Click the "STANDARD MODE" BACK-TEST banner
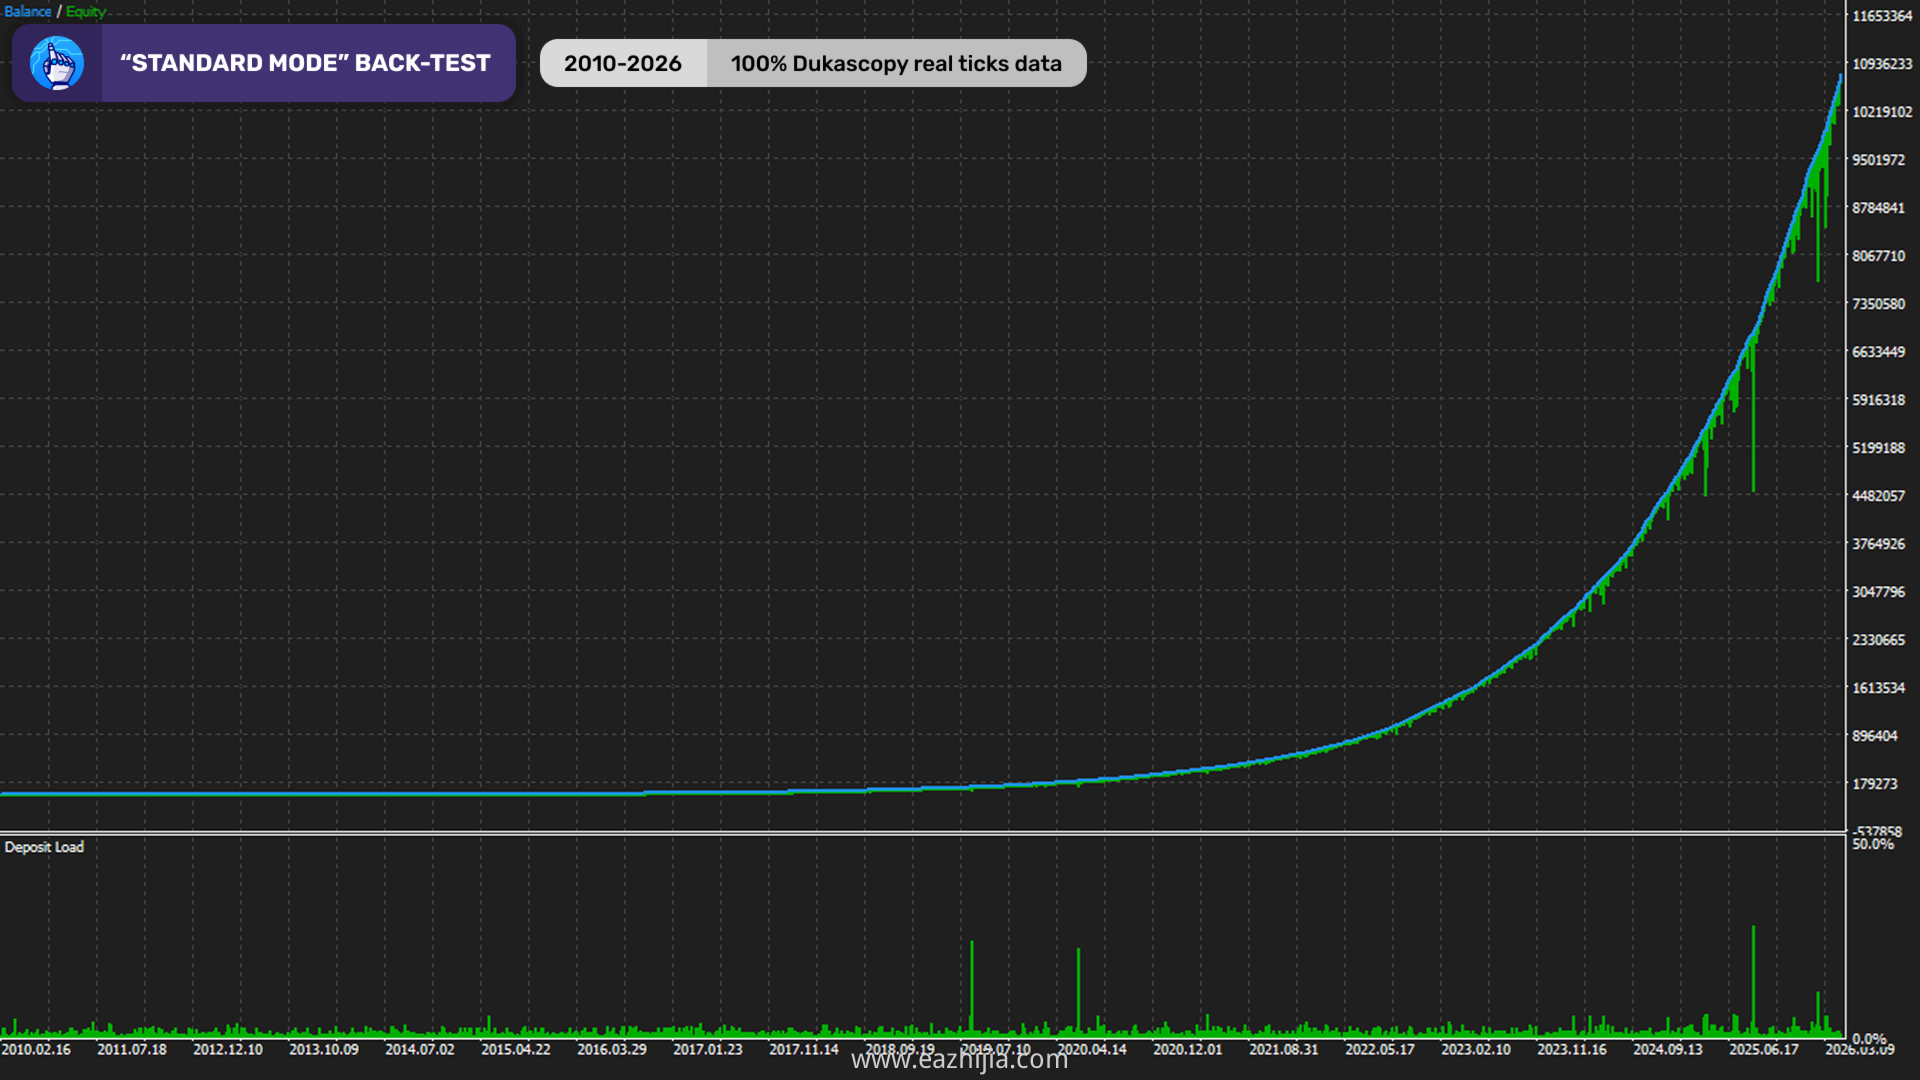This screenshot has height=1080, width=1920. point(264,63)
